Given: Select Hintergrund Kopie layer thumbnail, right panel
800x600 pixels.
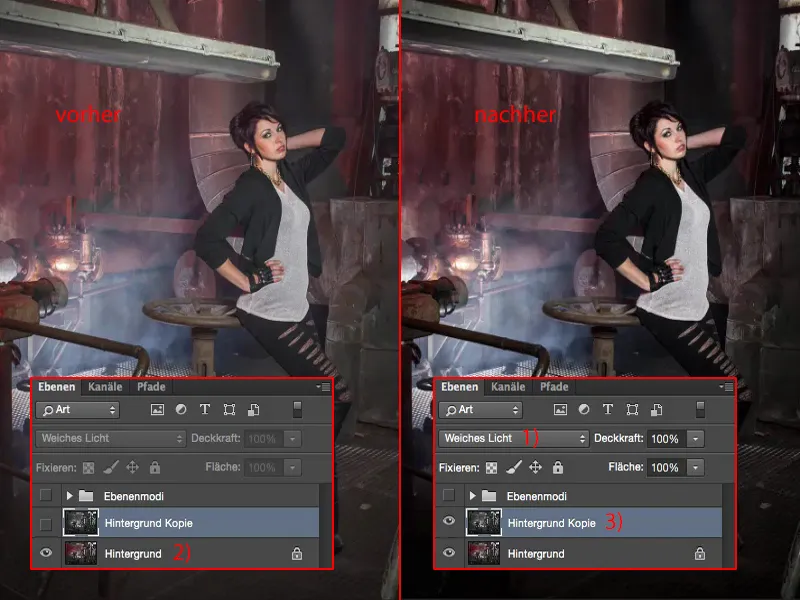Looking at the screenshot, I should click(x=484, y=522).
